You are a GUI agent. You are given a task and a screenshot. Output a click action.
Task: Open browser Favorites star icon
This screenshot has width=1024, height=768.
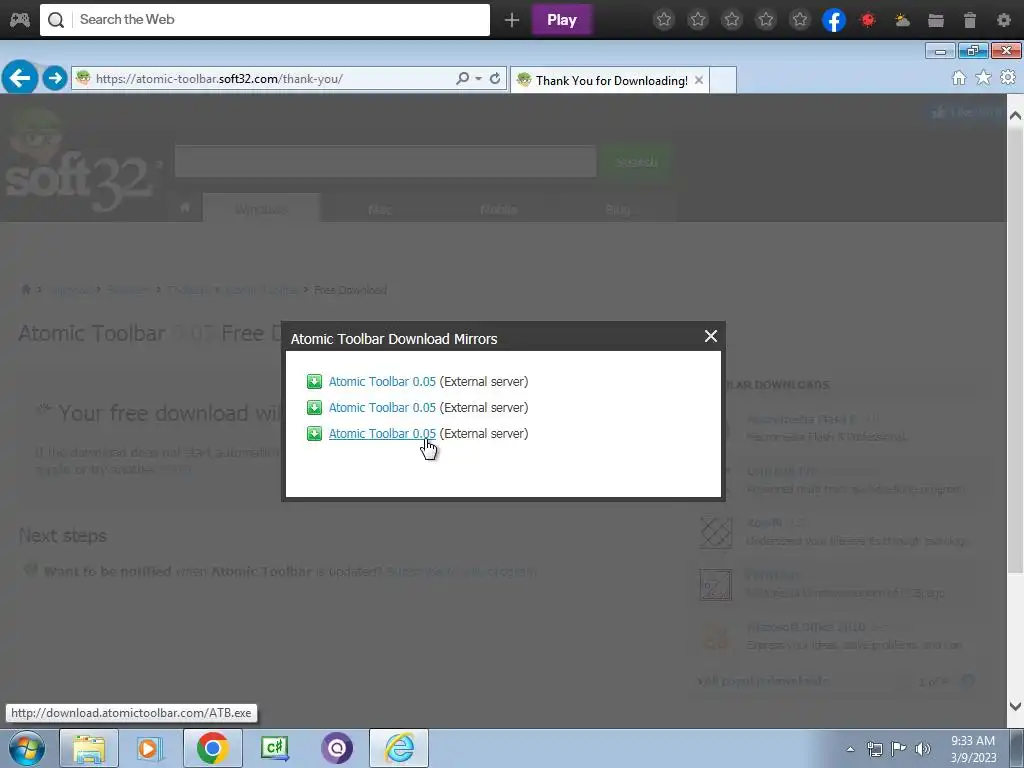983,78
